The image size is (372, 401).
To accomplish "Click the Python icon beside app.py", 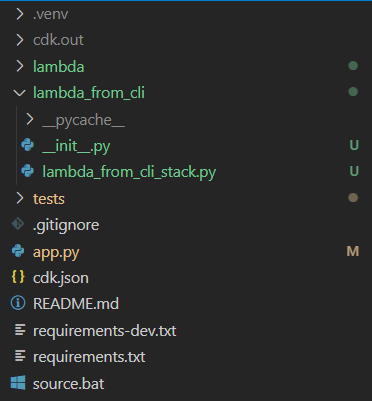I will [18, 251].
